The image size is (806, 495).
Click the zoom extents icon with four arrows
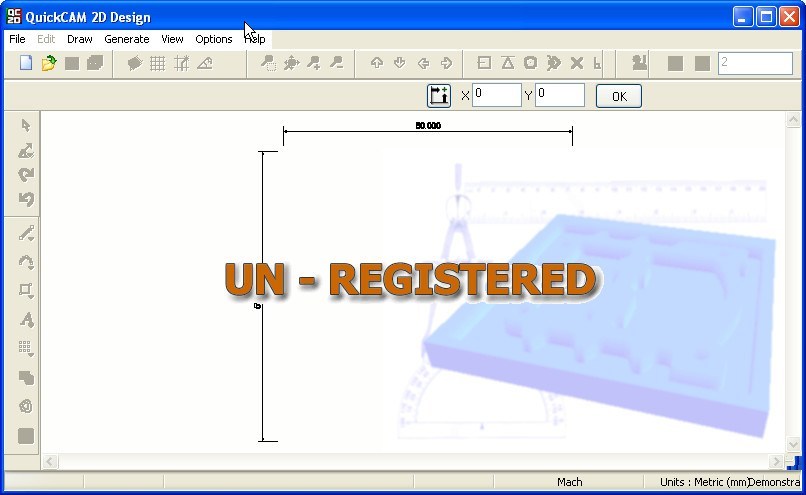291,63
